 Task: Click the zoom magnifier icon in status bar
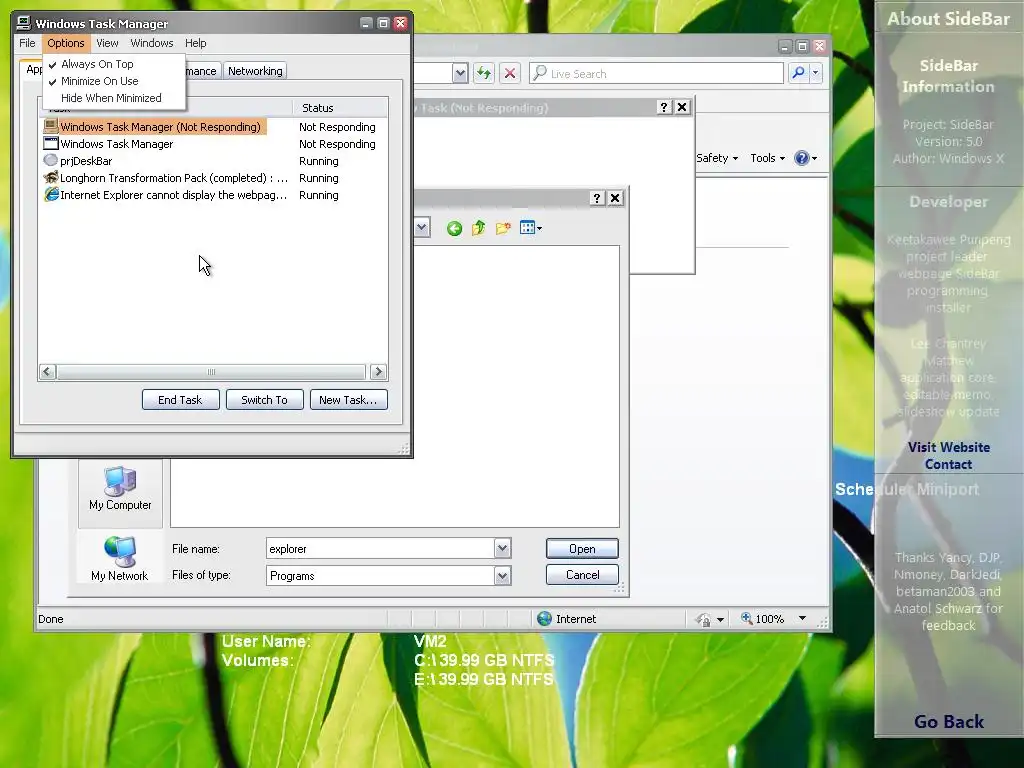(746, 618)
